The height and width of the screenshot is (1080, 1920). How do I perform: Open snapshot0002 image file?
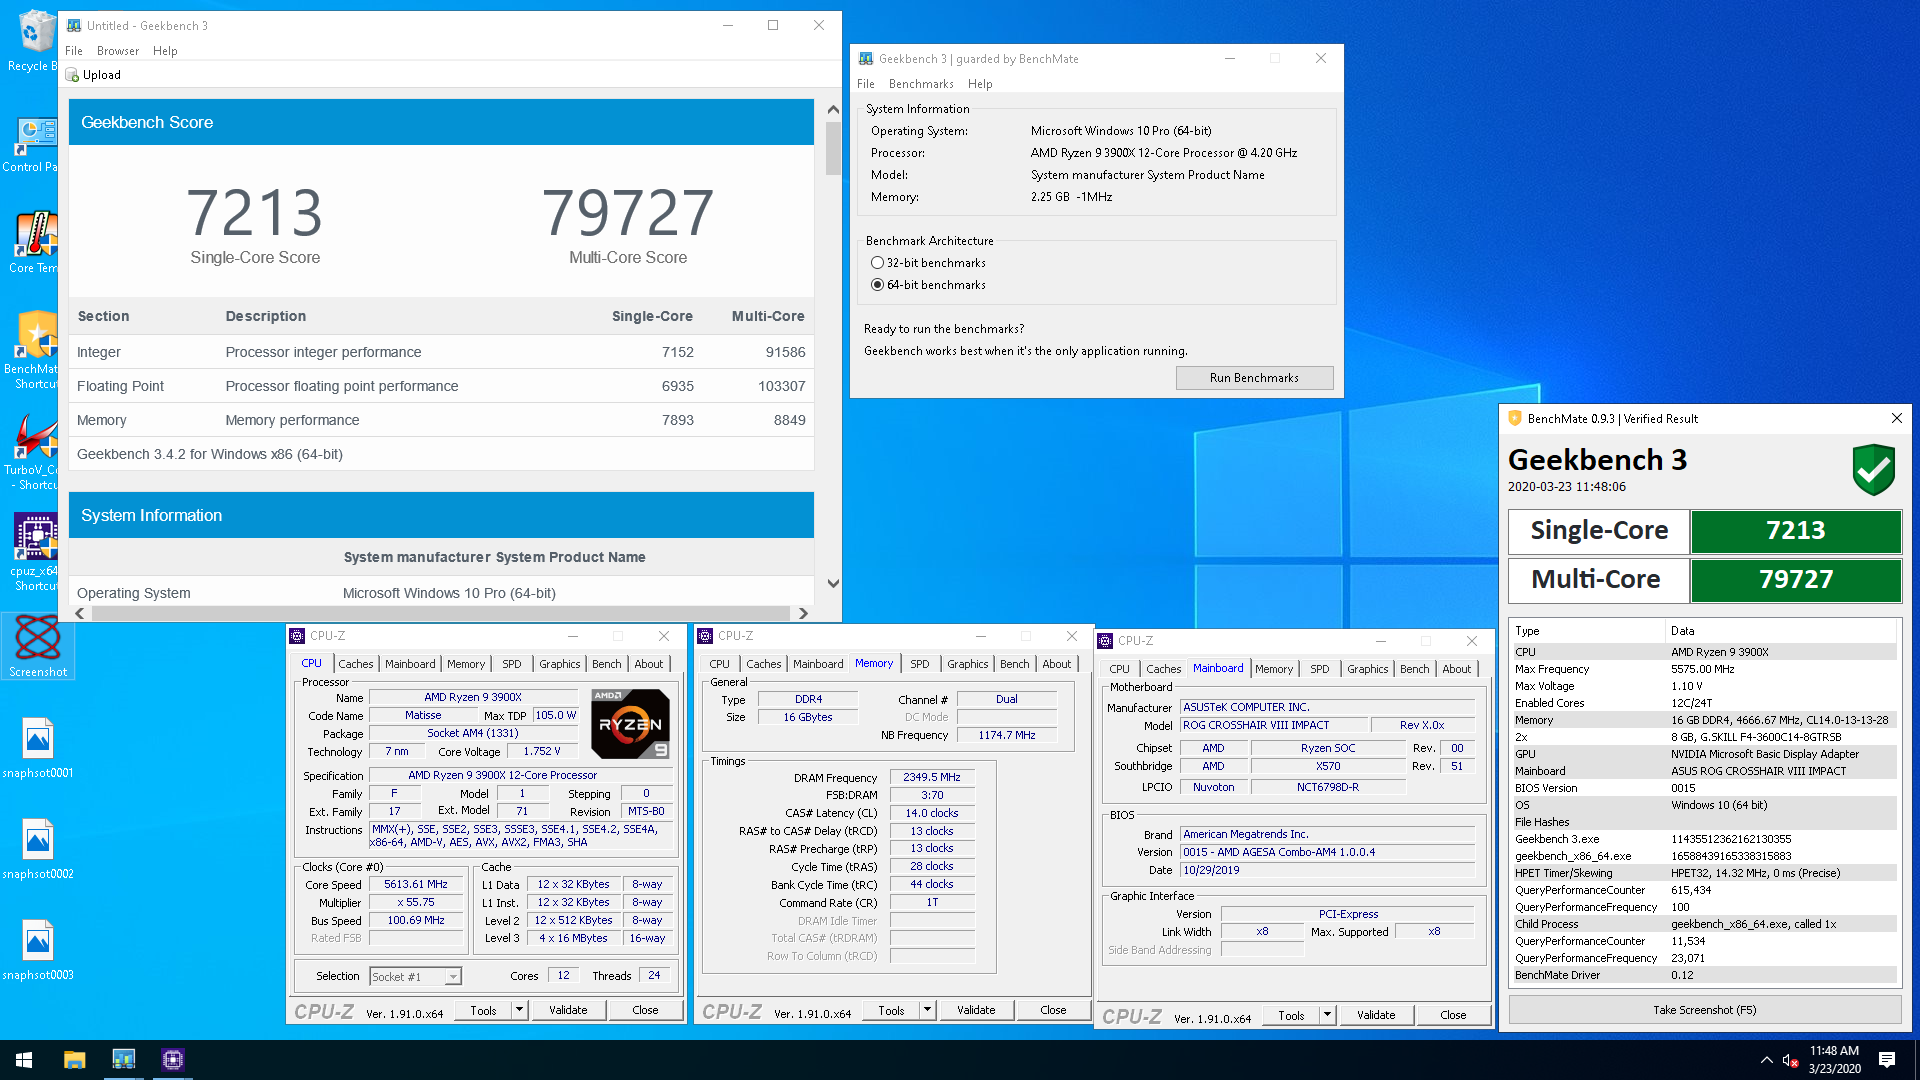[x=37, y=849]
